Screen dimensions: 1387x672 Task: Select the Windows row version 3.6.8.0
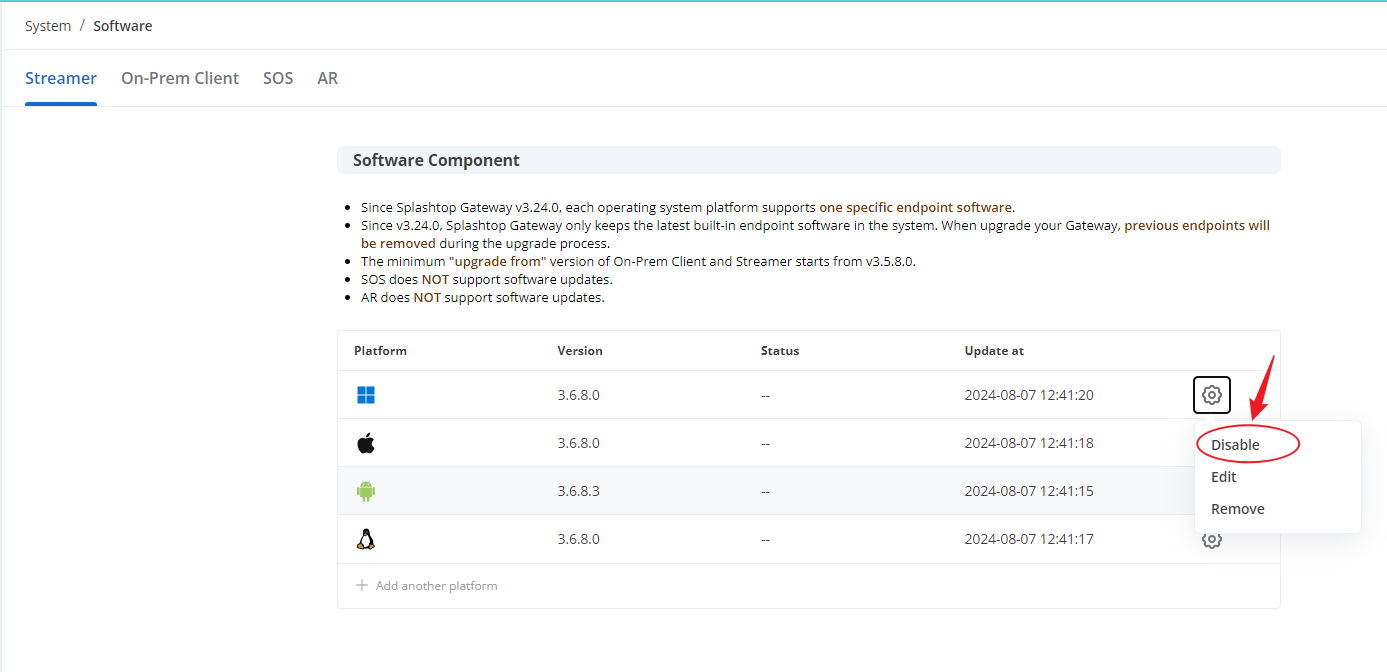(x=578, y=395)
